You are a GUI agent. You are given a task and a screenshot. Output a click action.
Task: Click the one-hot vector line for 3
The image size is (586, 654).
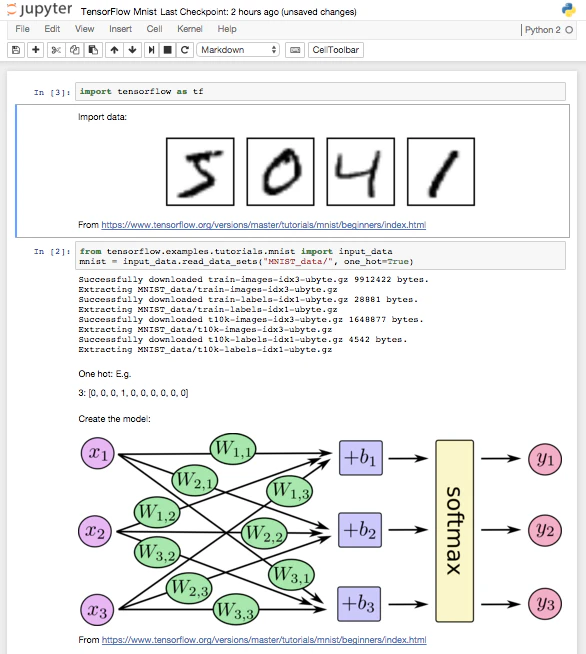[133, 393]
